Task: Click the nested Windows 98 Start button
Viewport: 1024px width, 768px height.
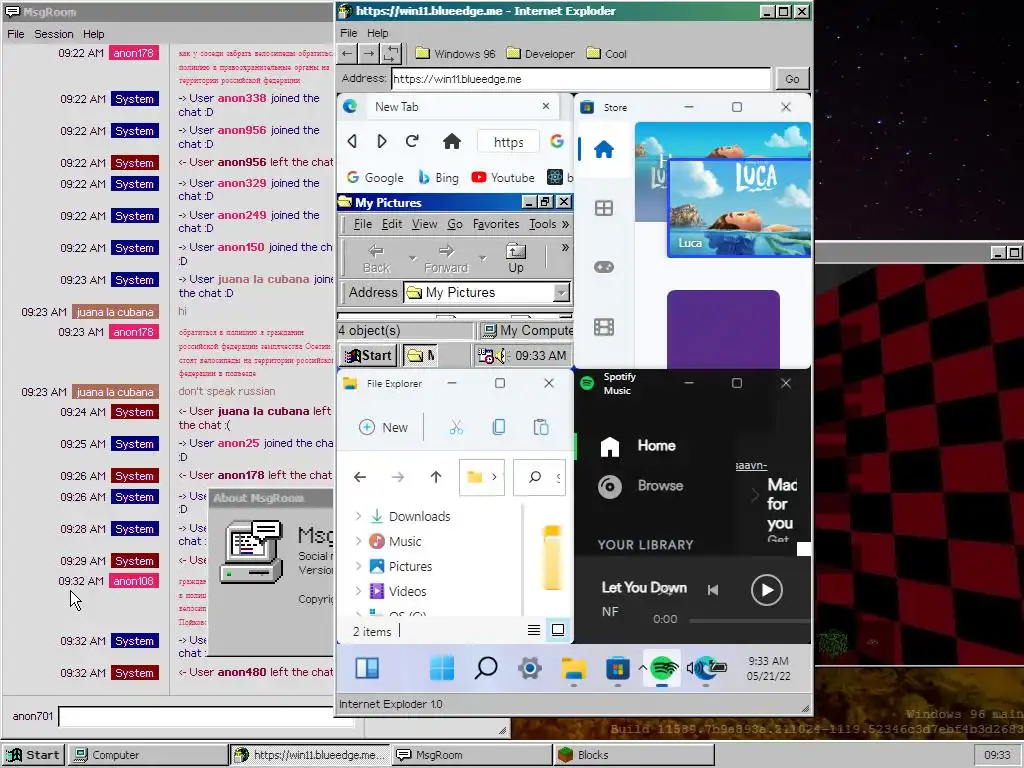Action: [368, 355]
